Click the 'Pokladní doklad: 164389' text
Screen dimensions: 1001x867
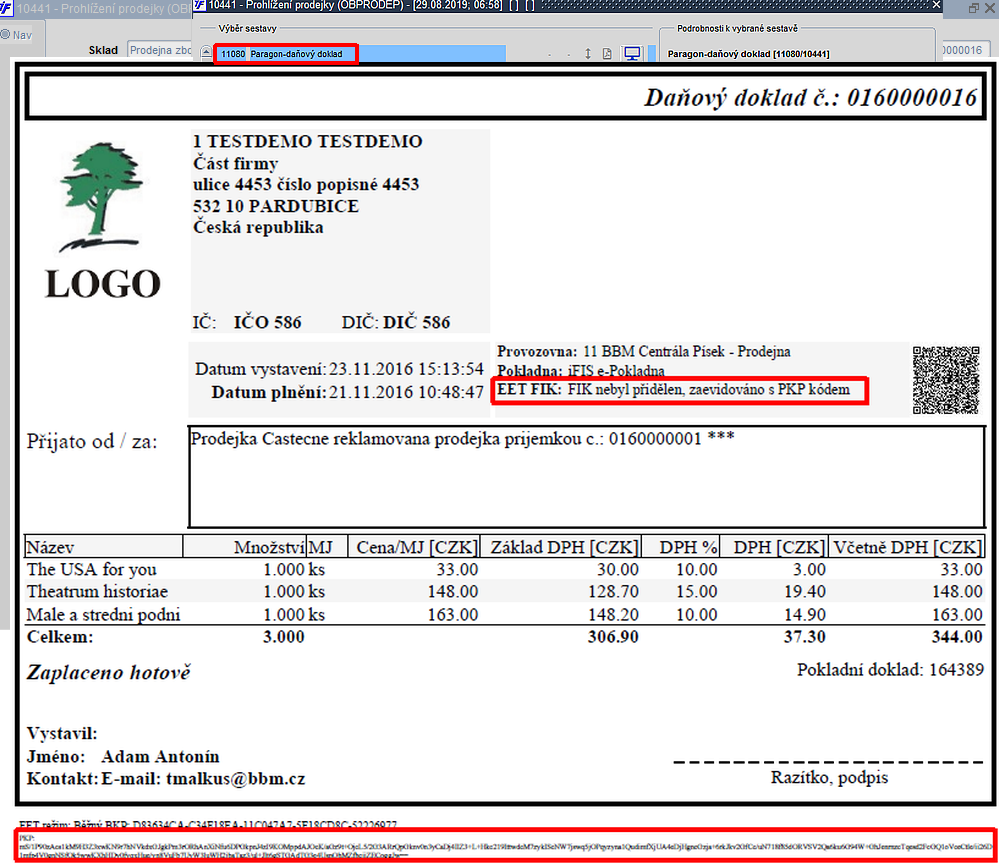click(x=890, y=669)
